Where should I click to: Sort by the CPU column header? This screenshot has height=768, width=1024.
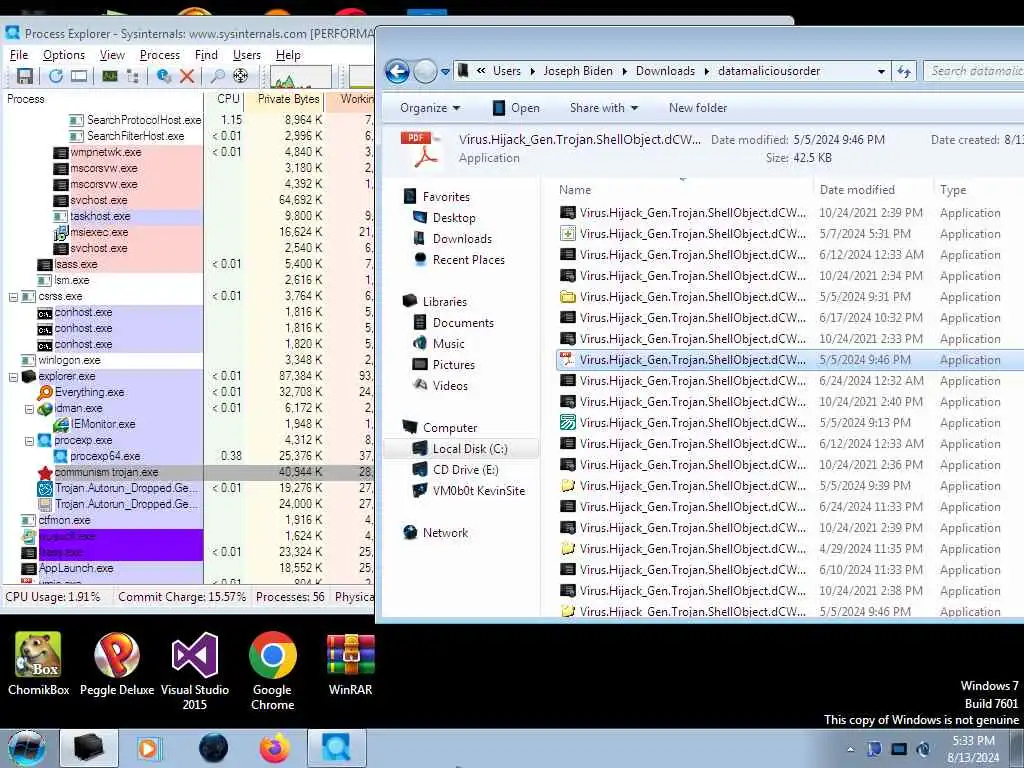(x=226, y=99)
